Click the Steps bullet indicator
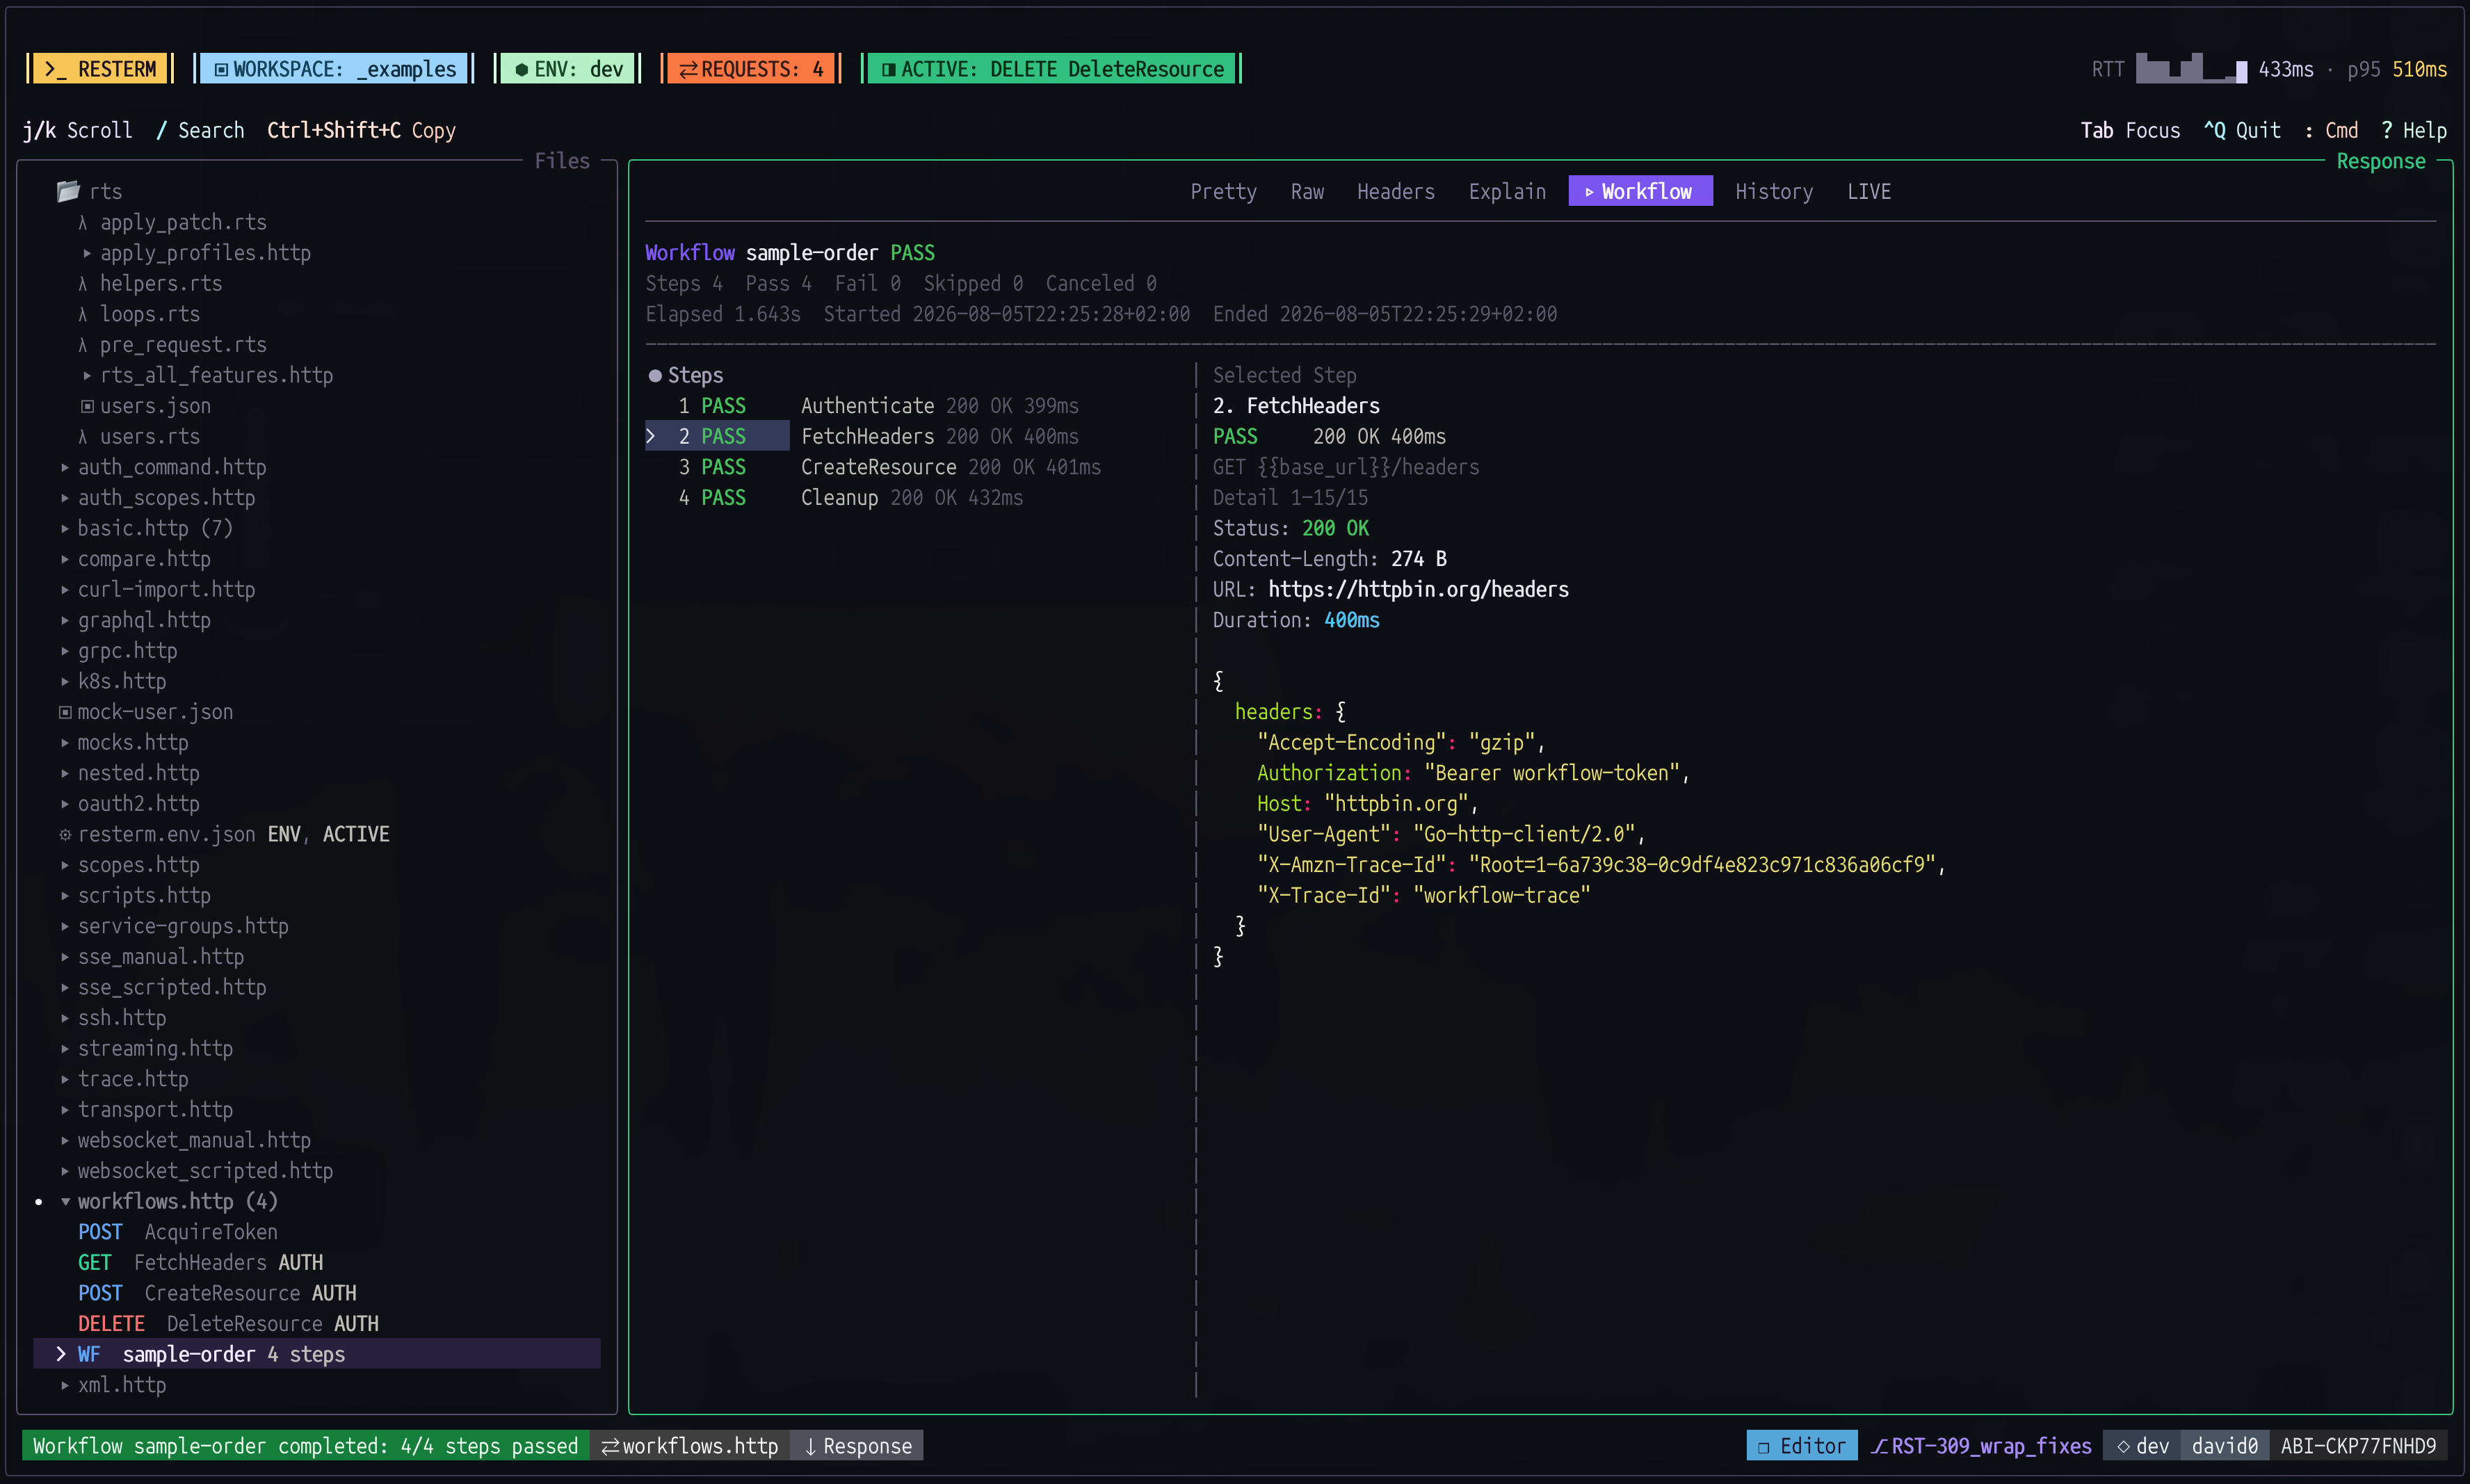 tap(655, 376)
